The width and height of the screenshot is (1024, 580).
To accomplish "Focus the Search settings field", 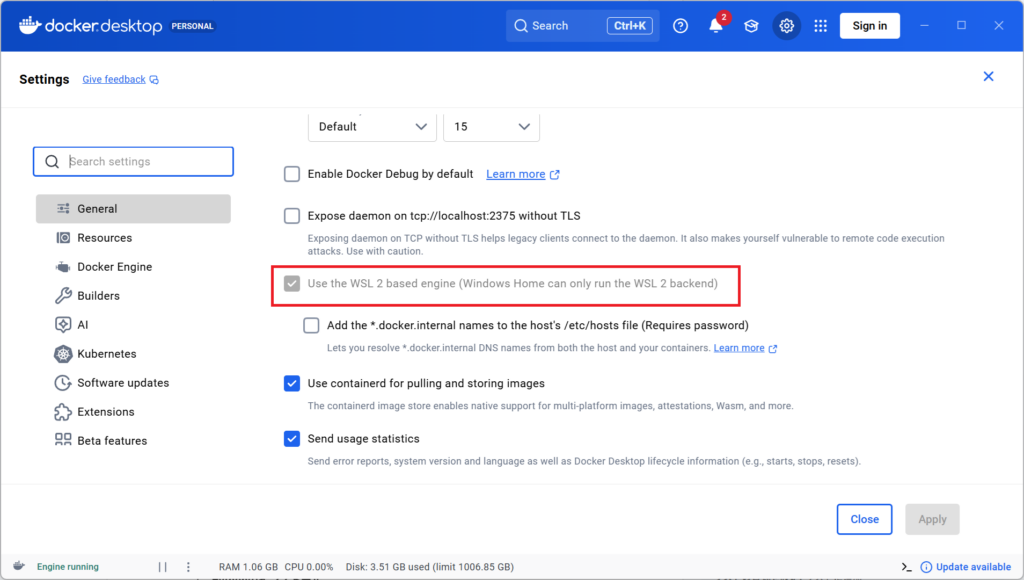I will [x=133, y=161].
